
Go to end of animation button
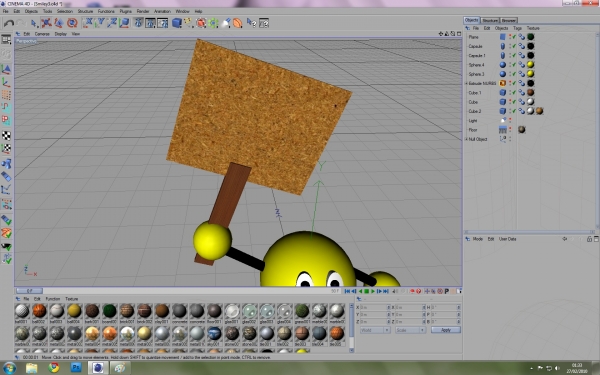click(386, 292)
